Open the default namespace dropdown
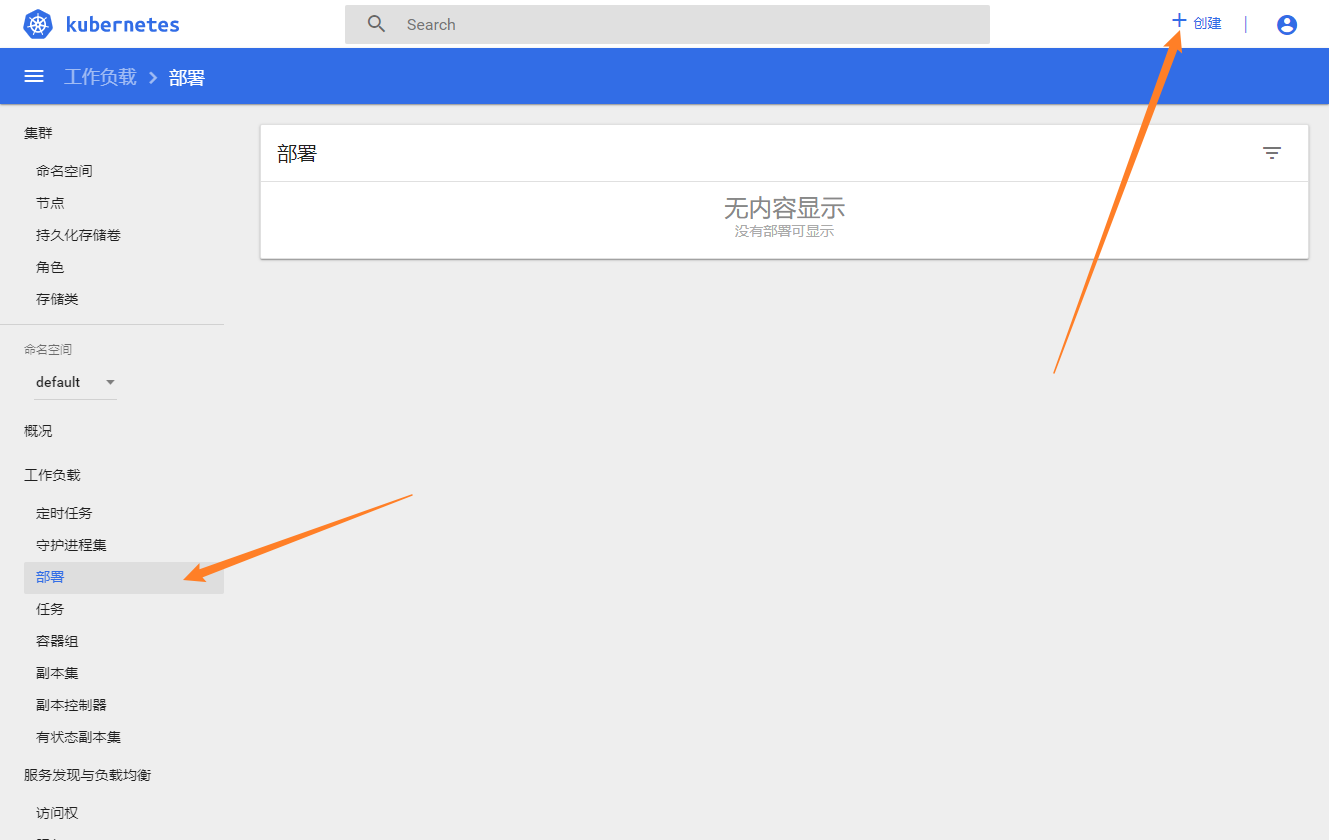The height and width of the screenshot is (840, 1329). (x=75, y=382)
